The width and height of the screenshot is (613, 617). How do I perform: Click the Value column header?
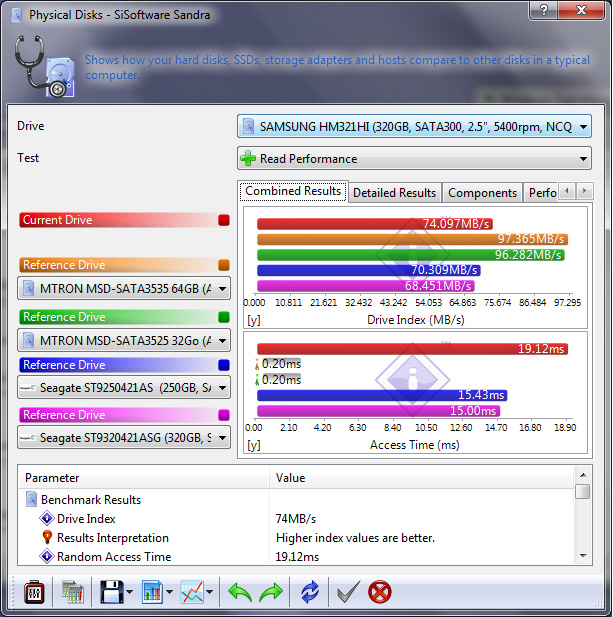click(421, 478)
